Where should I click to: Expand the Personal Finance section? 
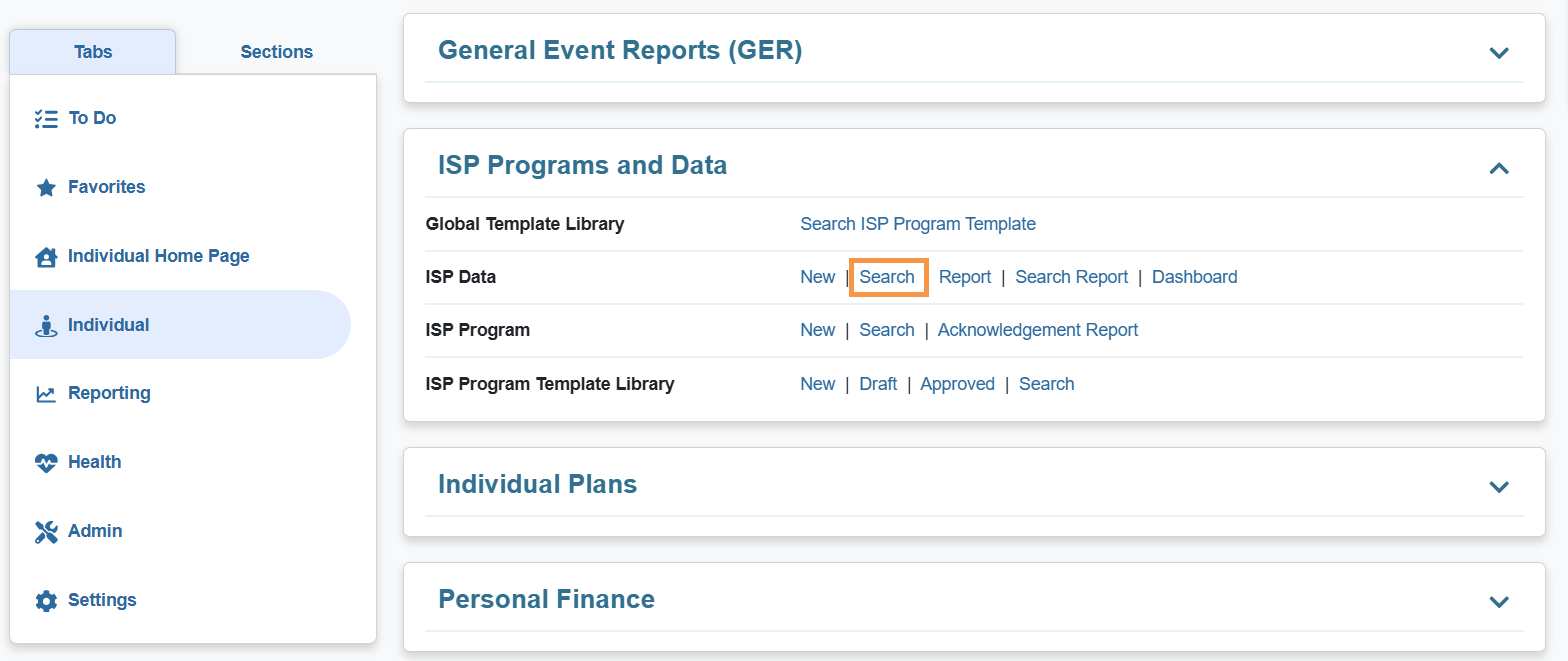(x=1498, y=602)
